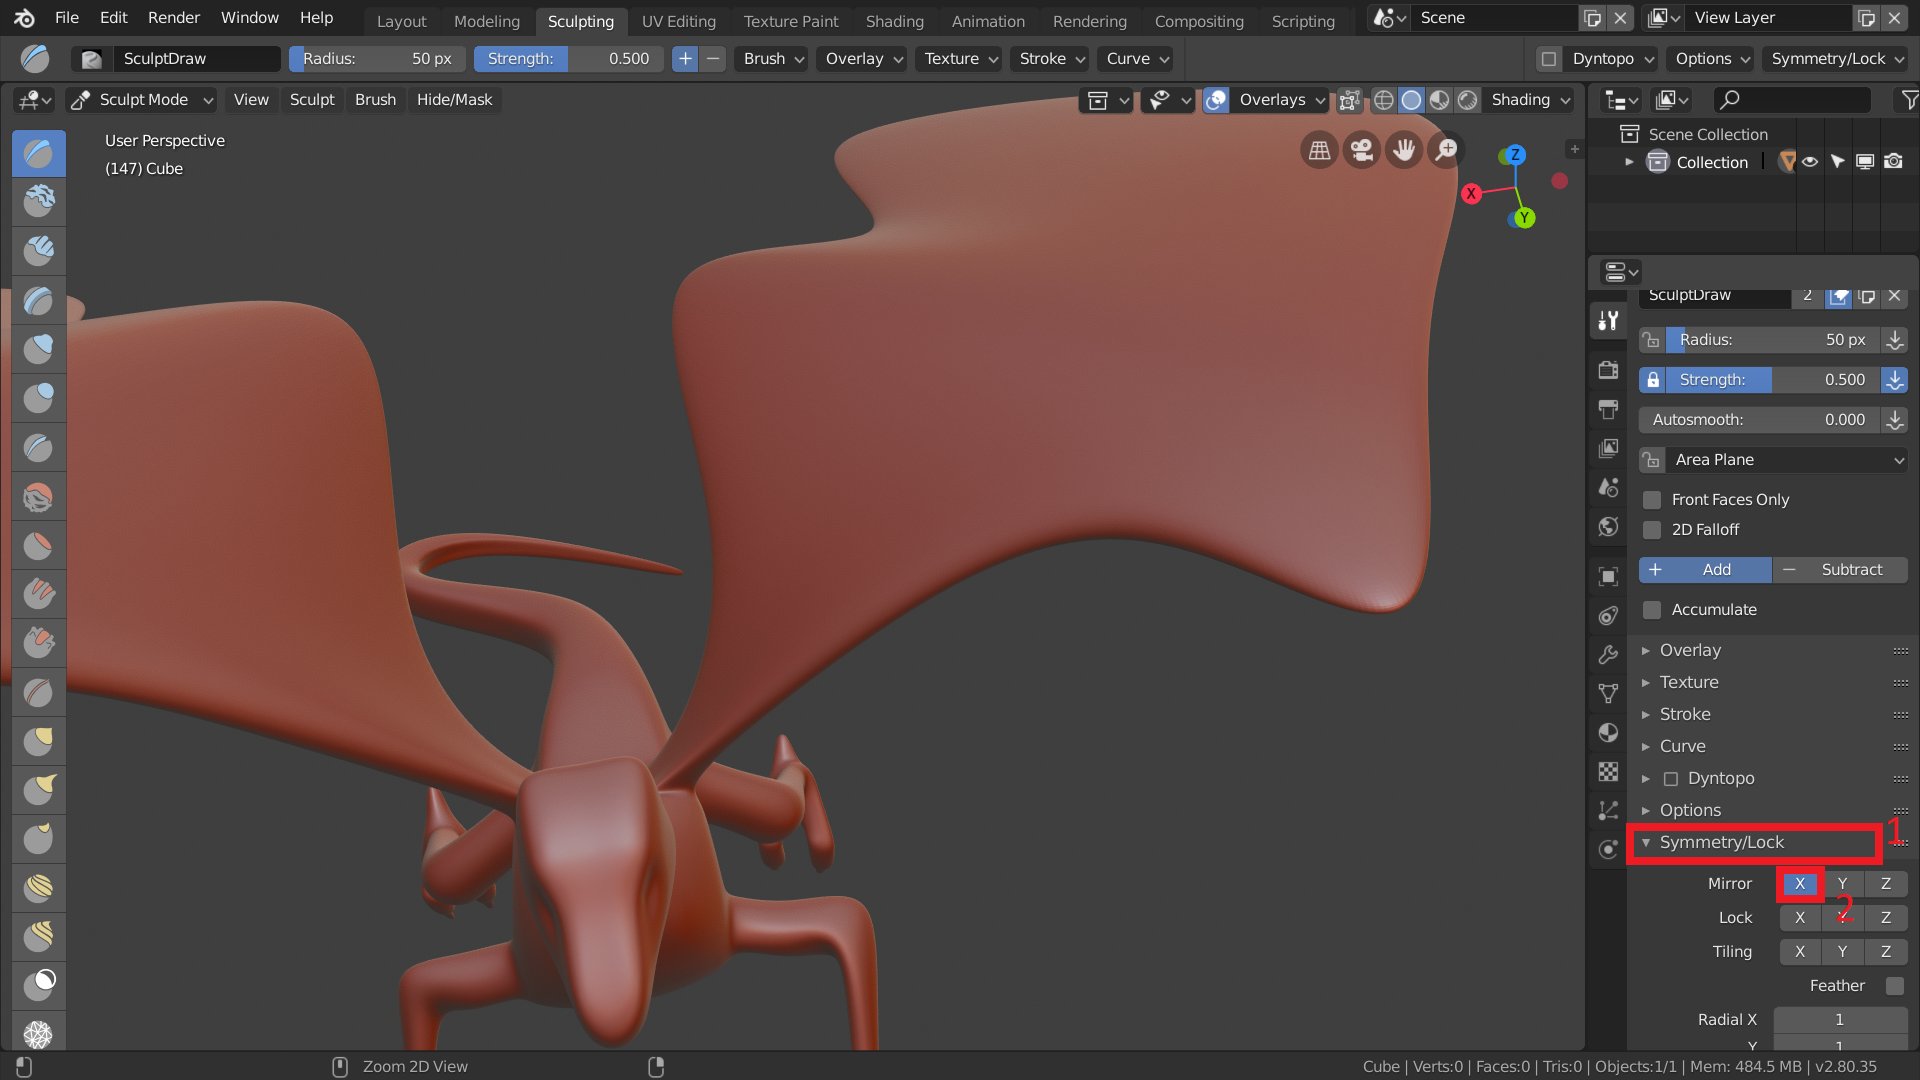Select the Crease brush tool

(x=39, y=447)
